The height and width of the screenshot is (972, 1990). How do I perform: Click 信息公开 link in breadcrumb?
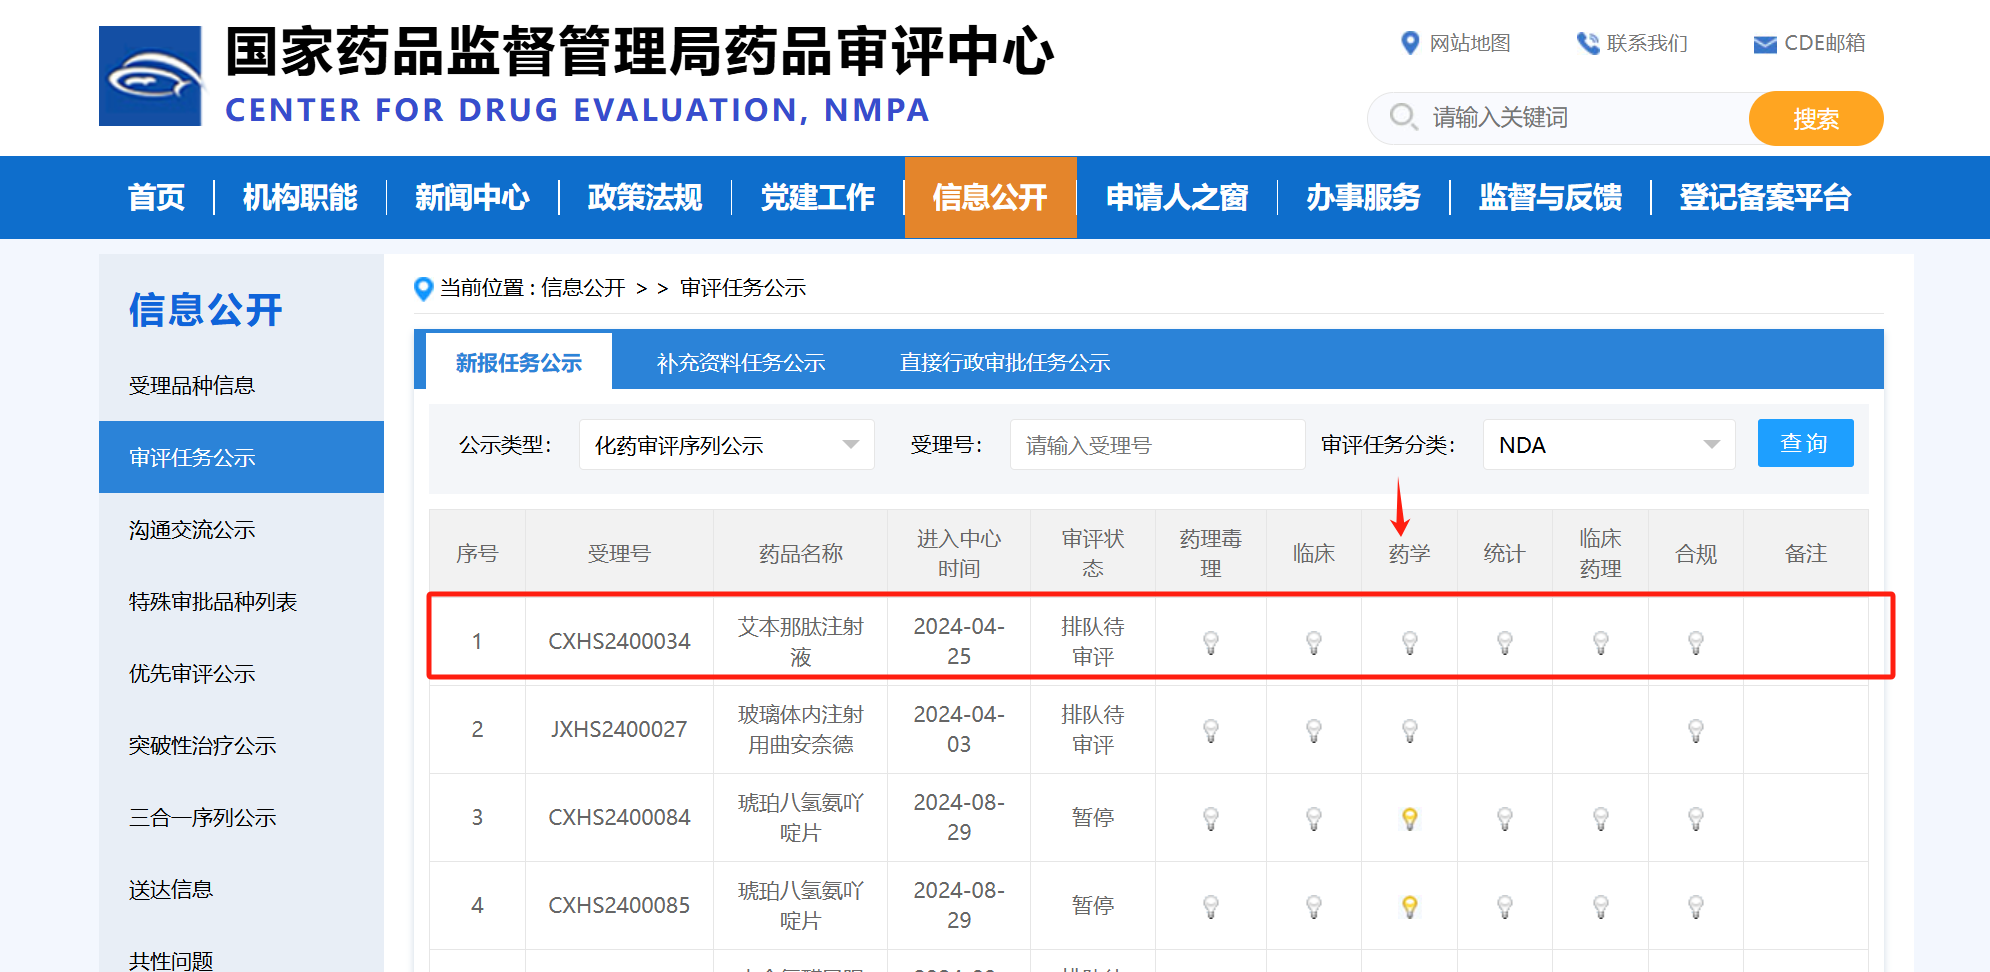(583, 288)
